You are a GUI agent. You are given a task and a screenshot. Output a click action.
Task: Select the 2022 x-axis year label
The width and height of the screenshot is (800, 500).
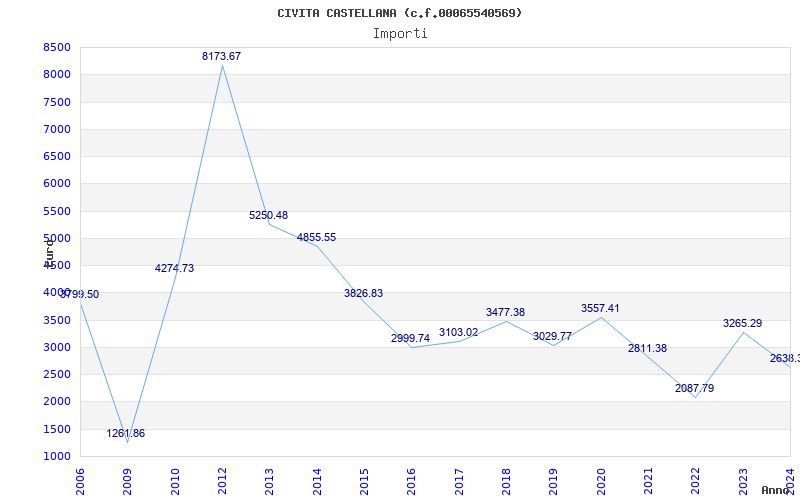tap(696, 482)
